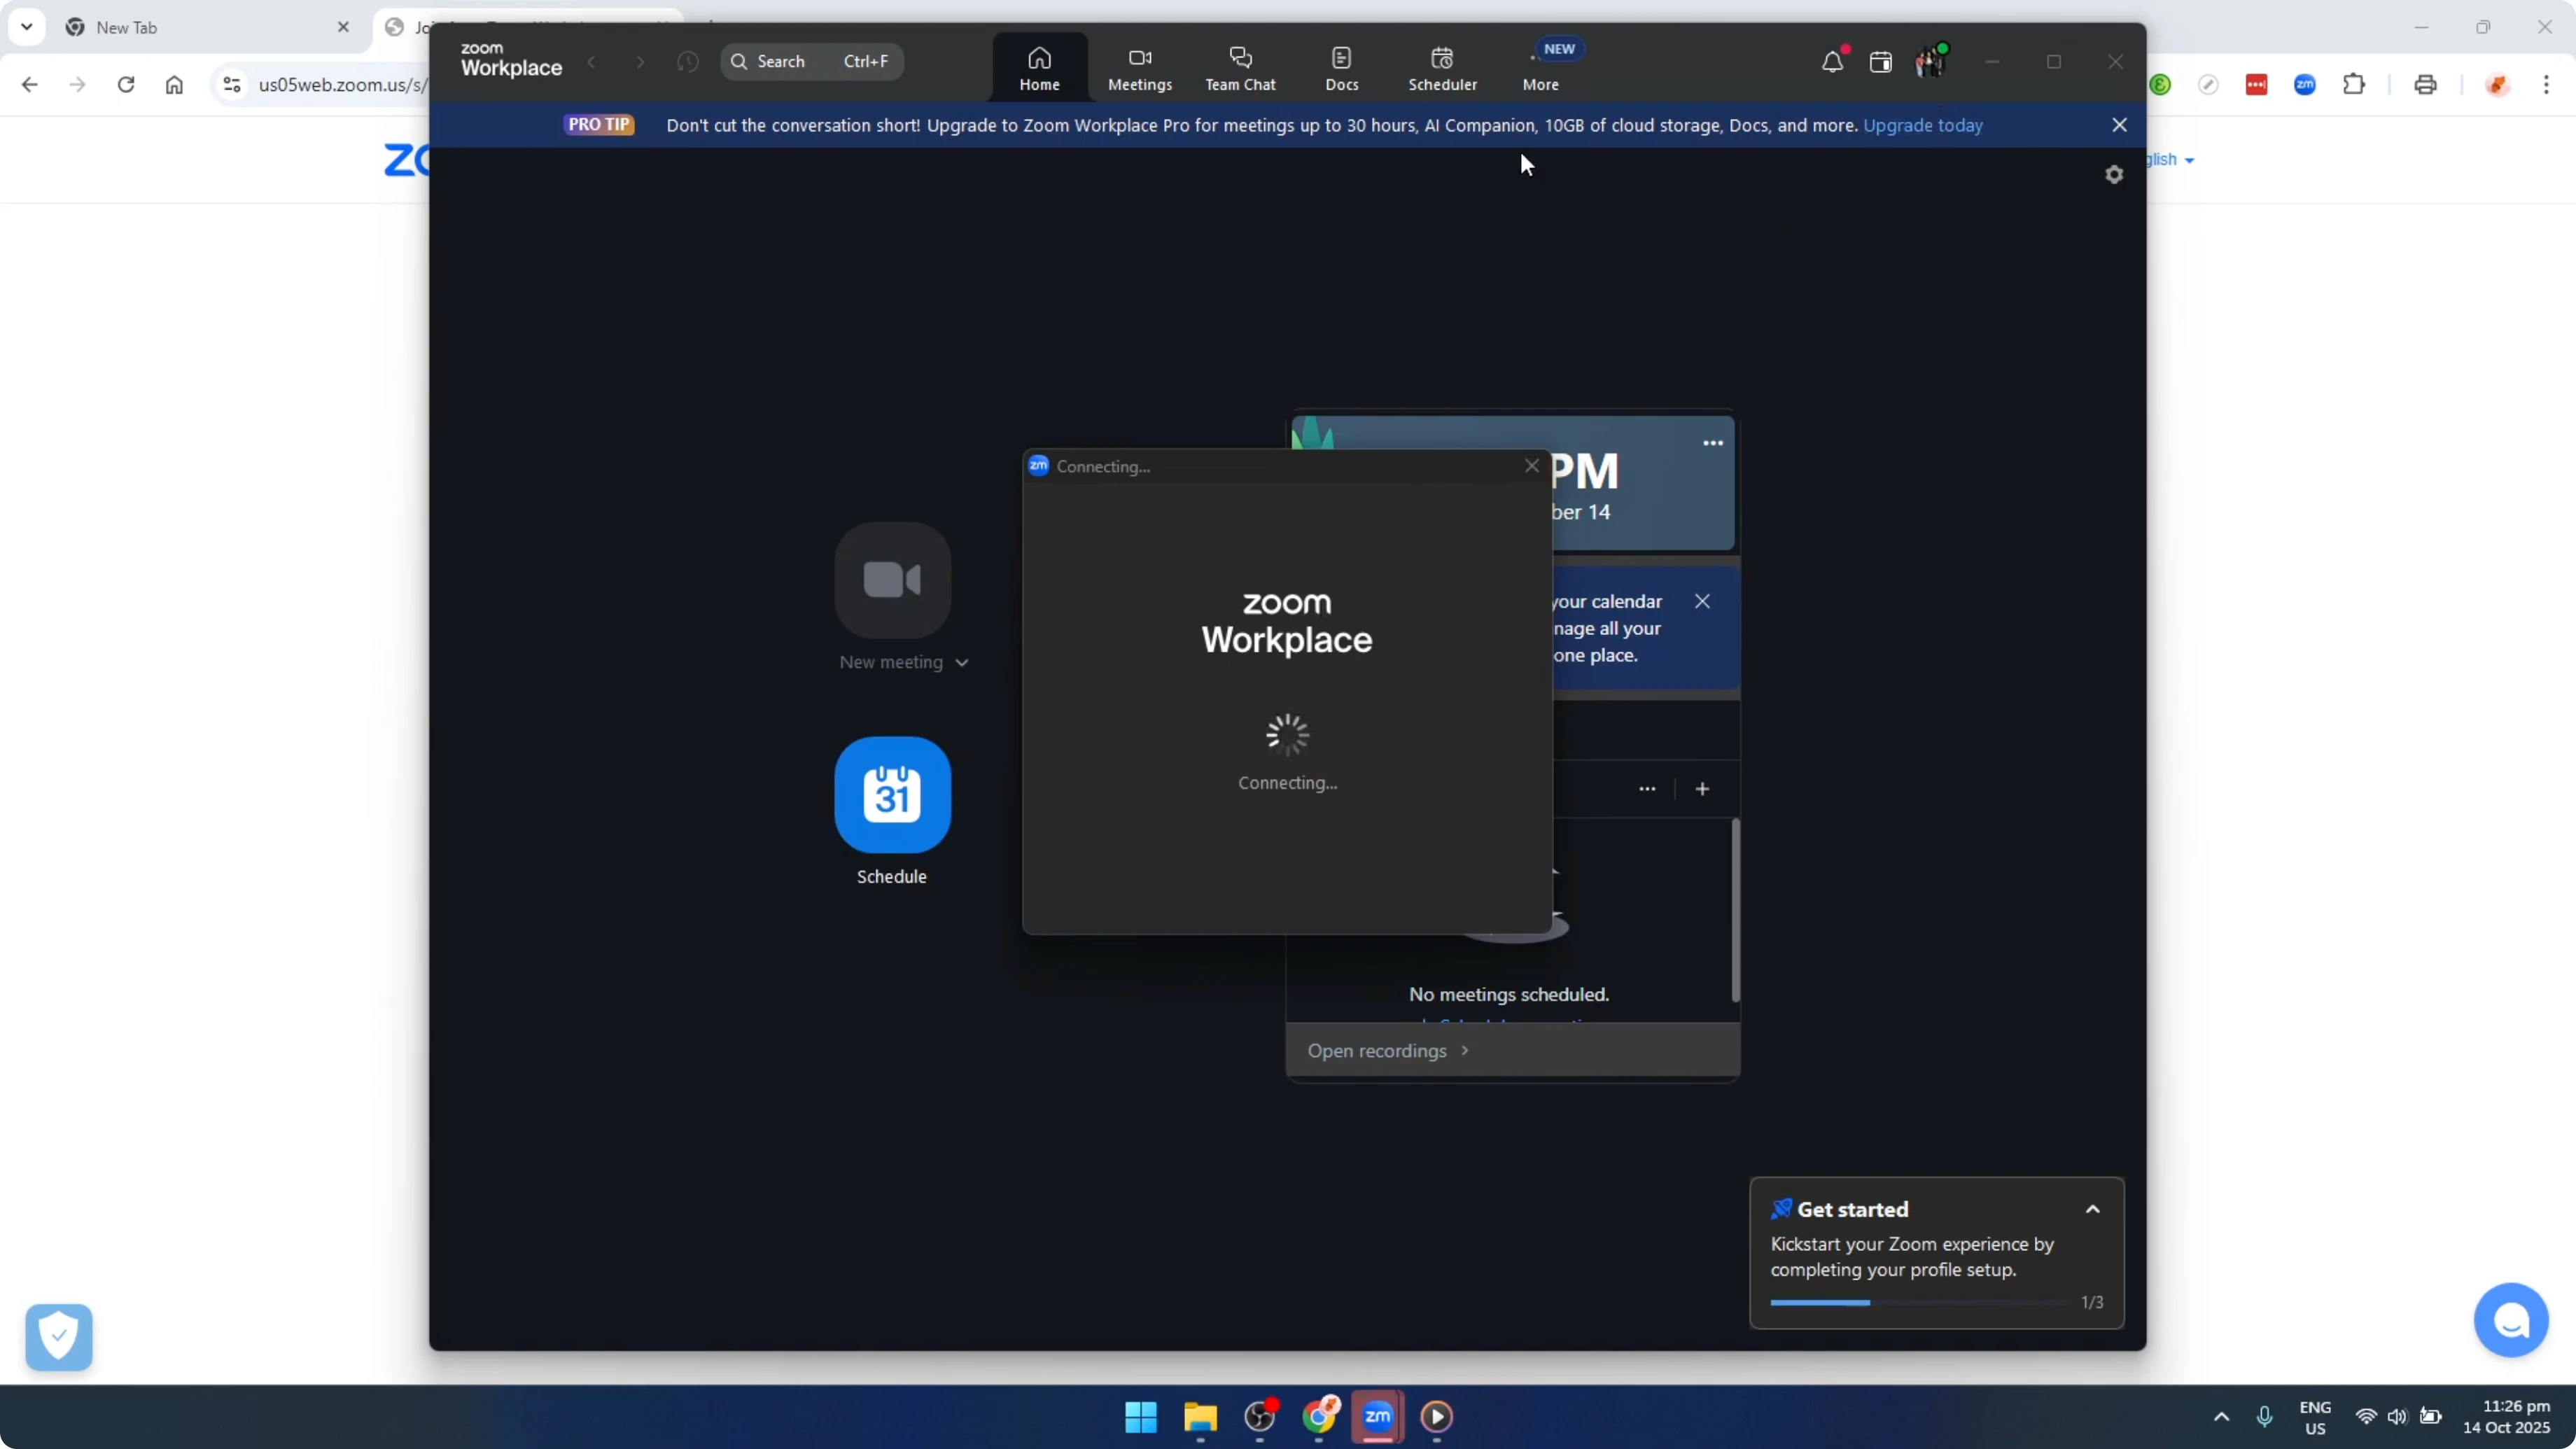2576x1449 pixels.
Task: Open File Explorer from taskbar
Action: (x=1200, y=1417)
